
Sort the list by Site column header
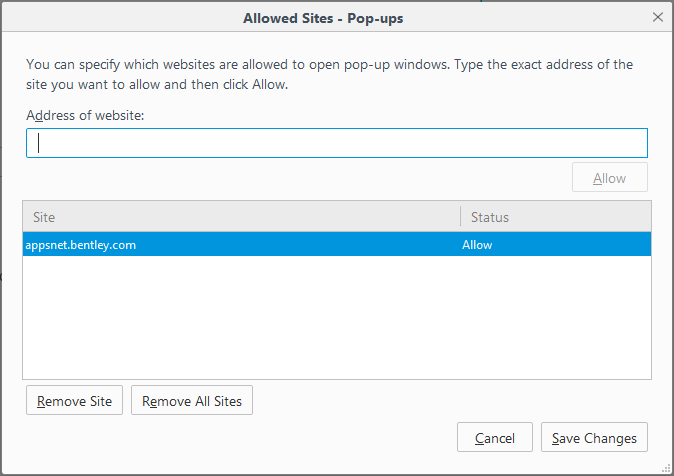pyautogui.click(x=242, y=217)
